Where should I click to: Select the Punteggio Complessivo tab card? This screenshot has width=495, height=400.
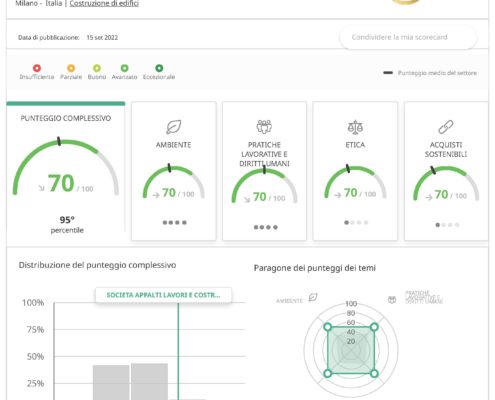pos(66,167)
